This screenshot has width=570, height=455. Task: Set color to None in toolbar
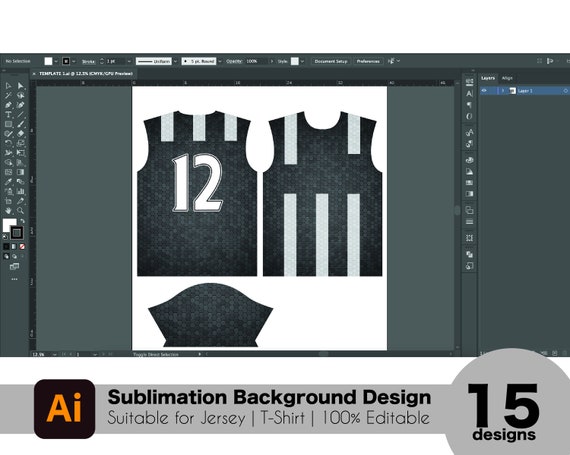click(x=22, y=246)
